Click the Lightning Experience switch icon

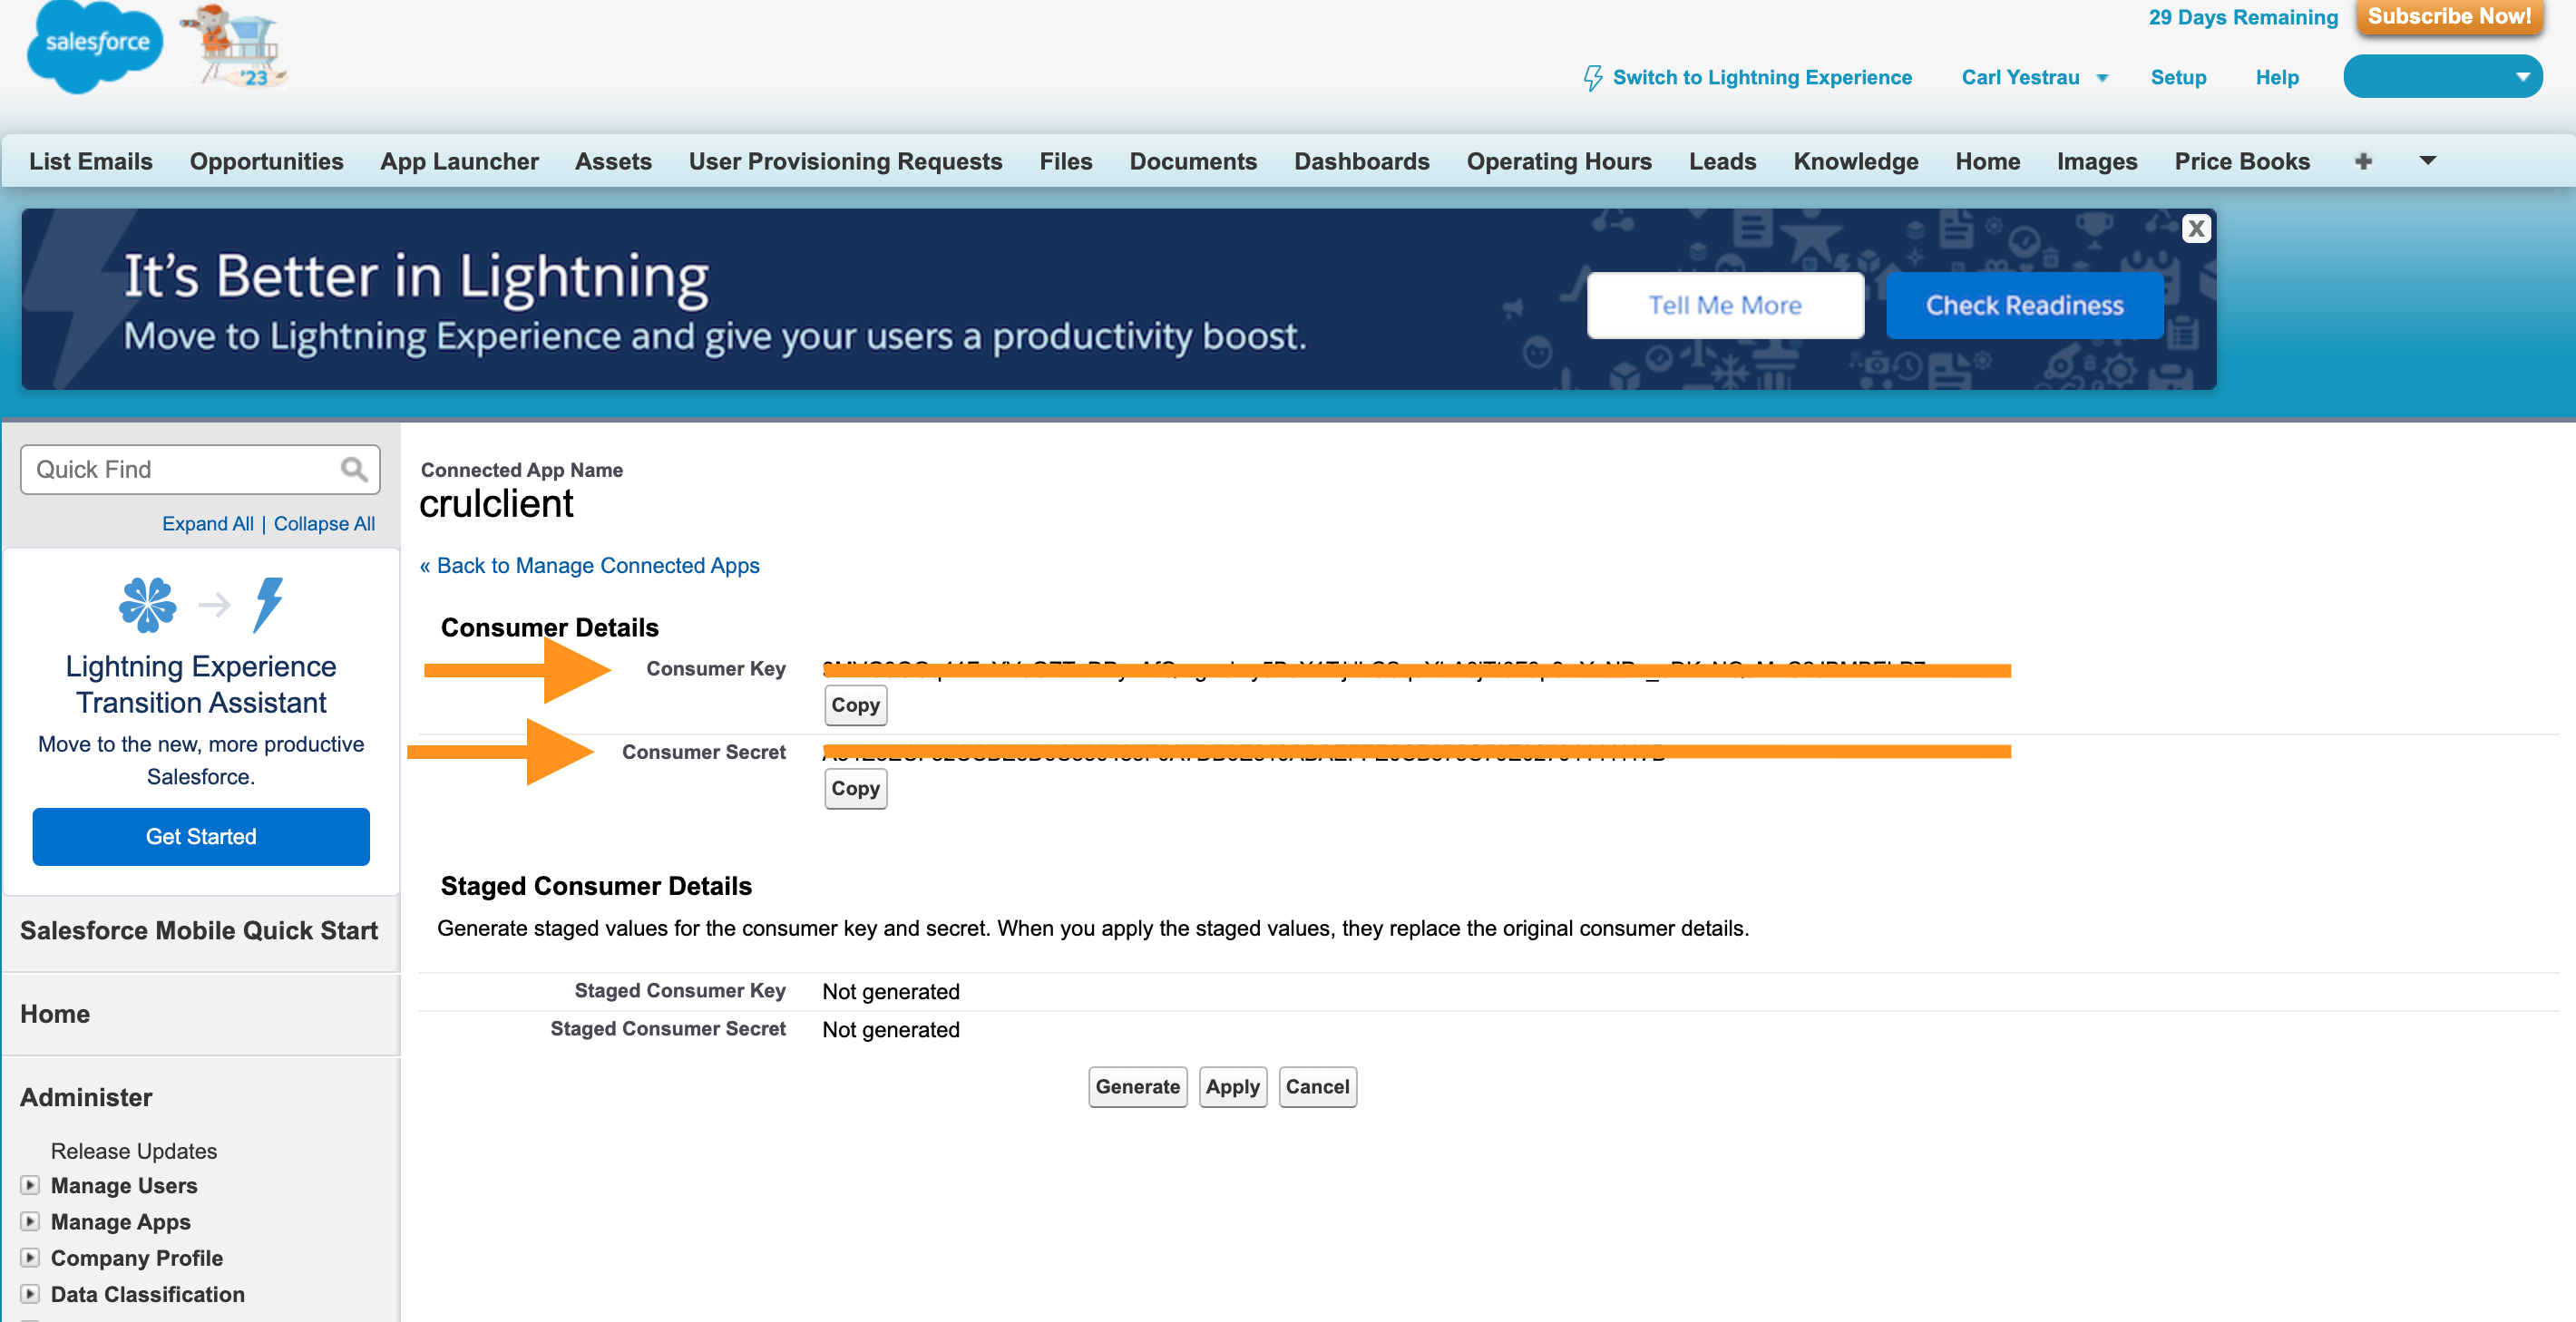pyautogui.click(x=1590, y=79)
